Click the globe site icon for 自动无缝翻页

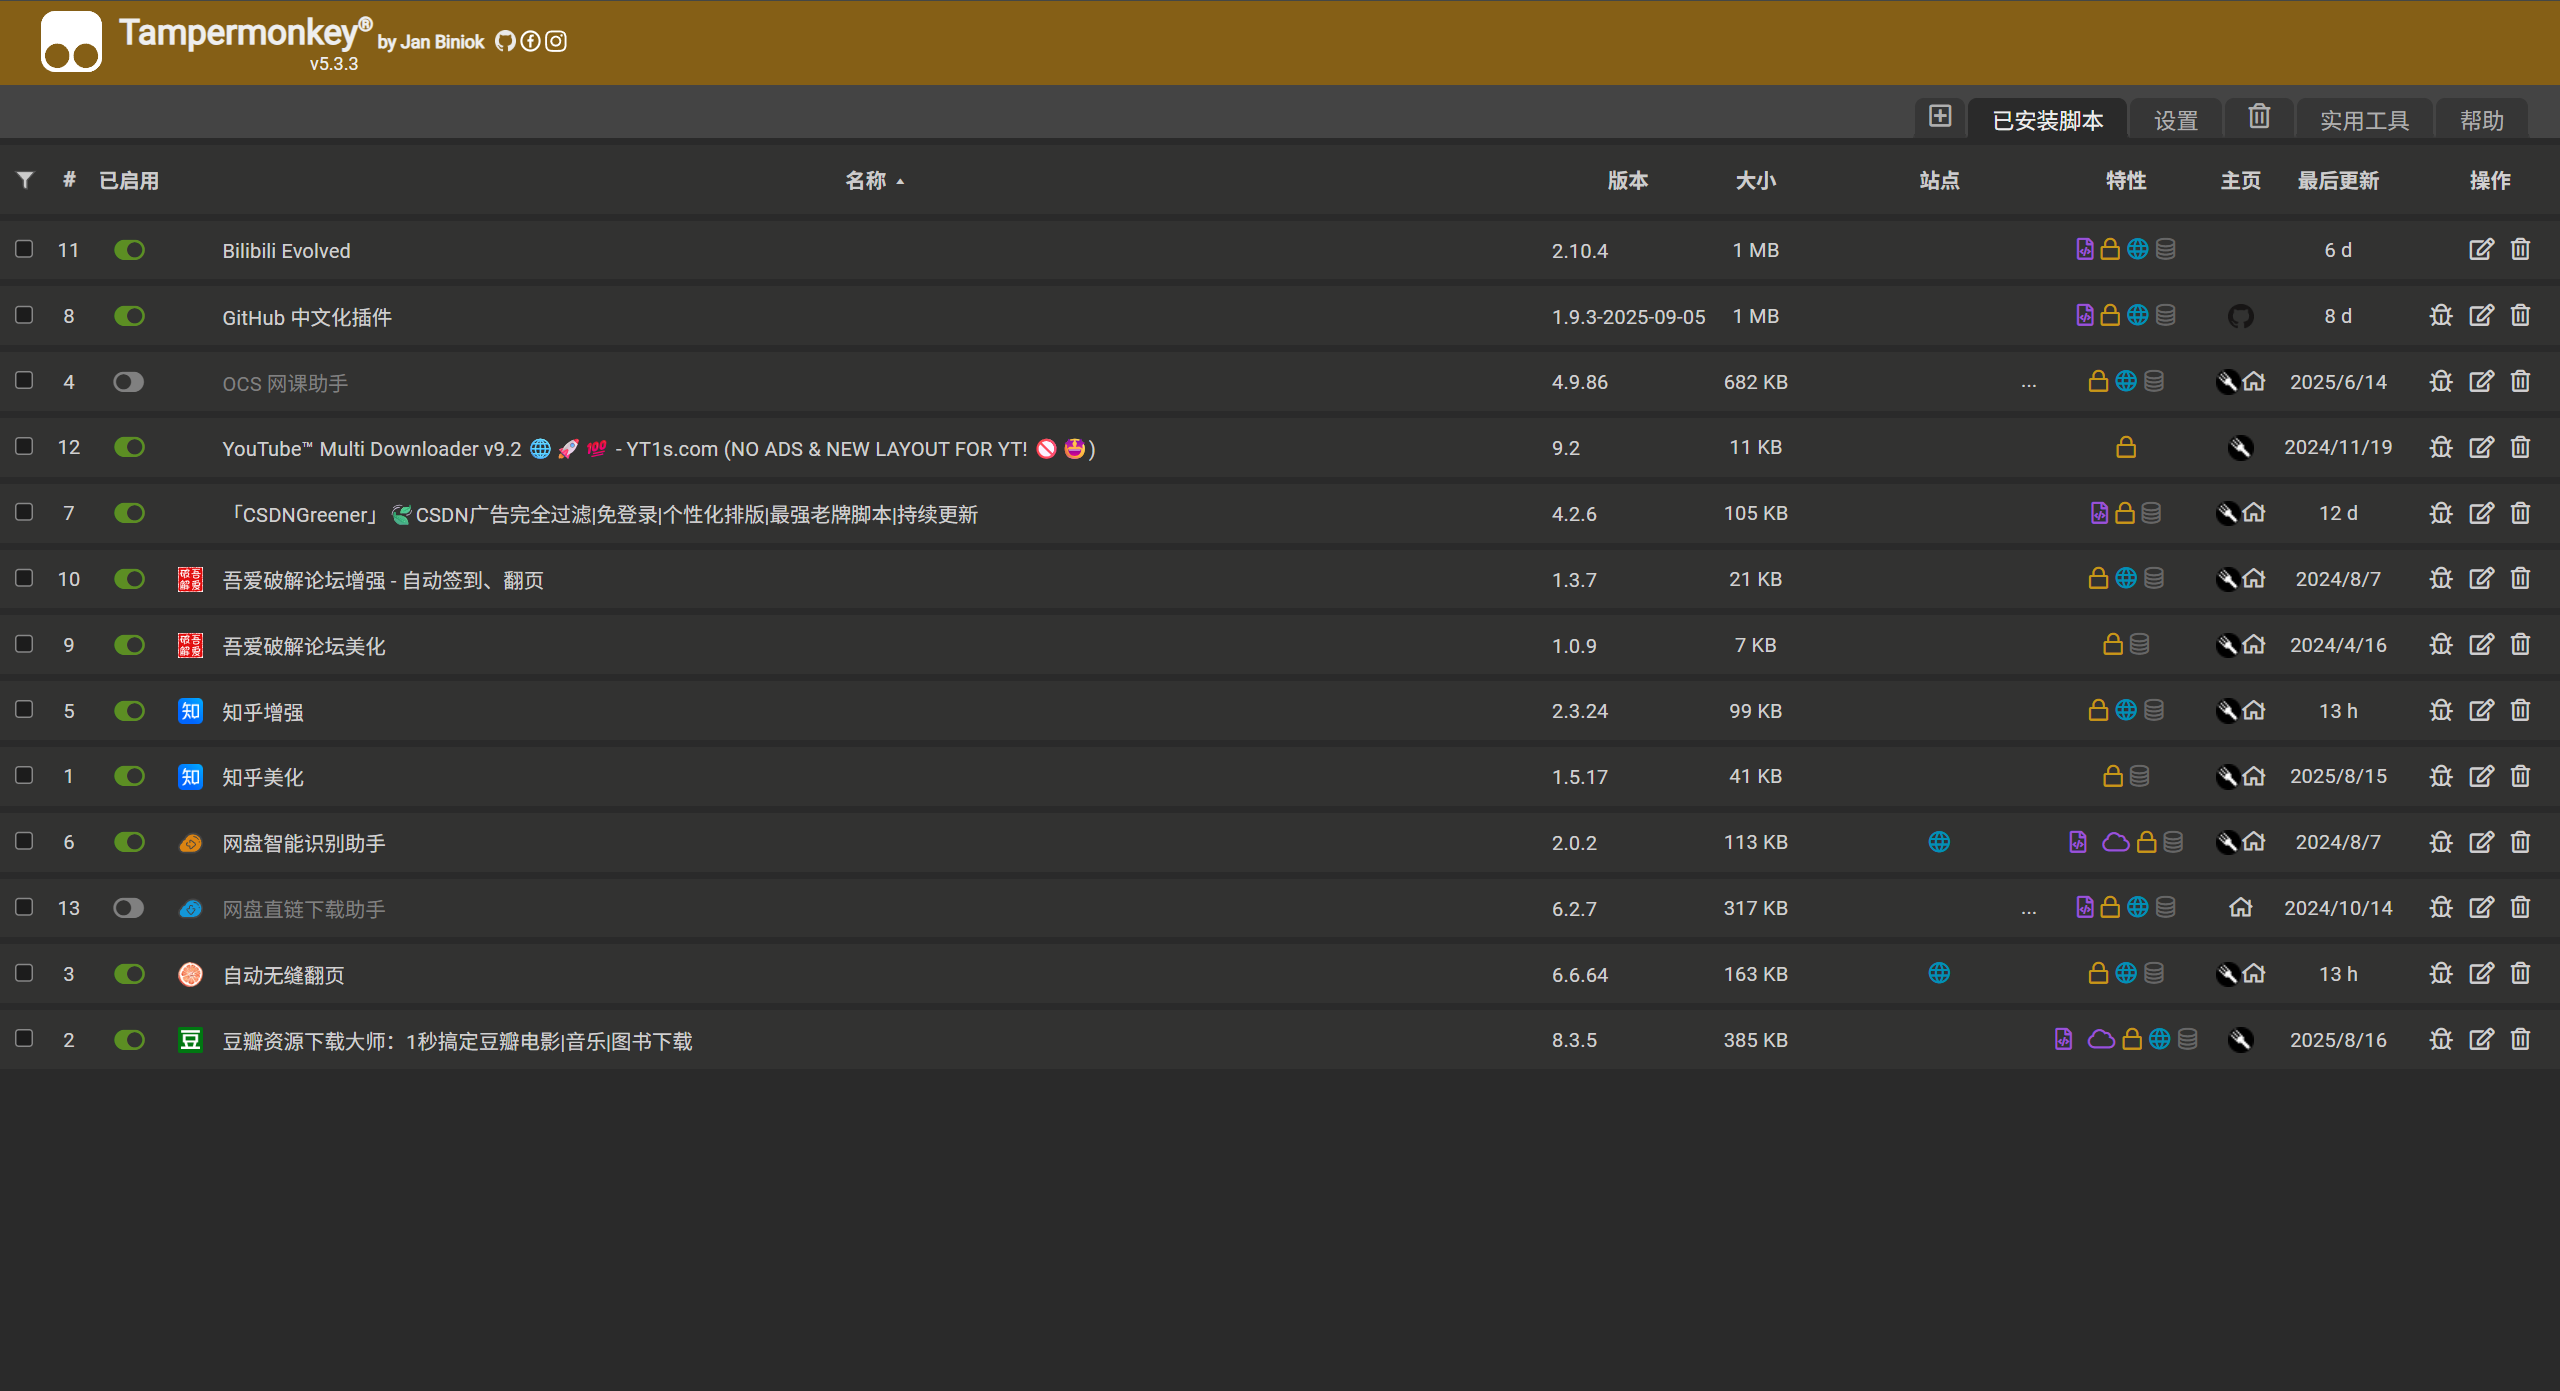pos(1939,974)
